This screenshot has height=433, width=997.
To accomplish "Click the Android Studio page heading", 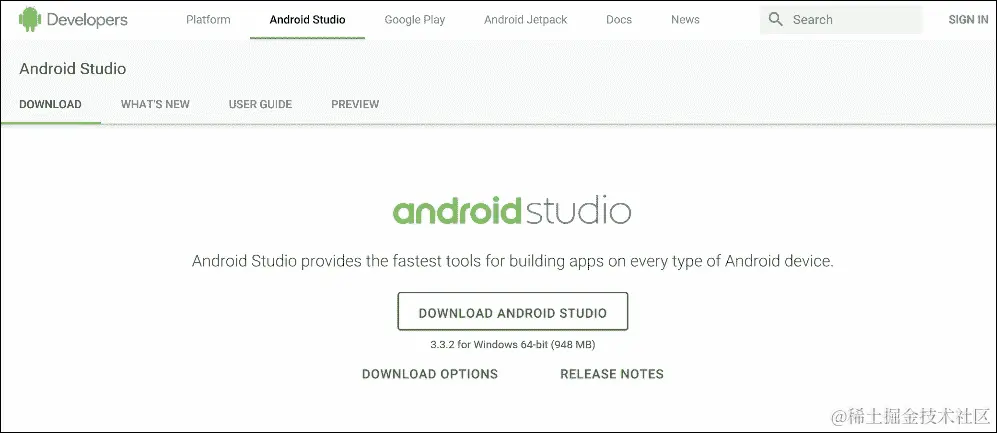I will pos(72,69).
